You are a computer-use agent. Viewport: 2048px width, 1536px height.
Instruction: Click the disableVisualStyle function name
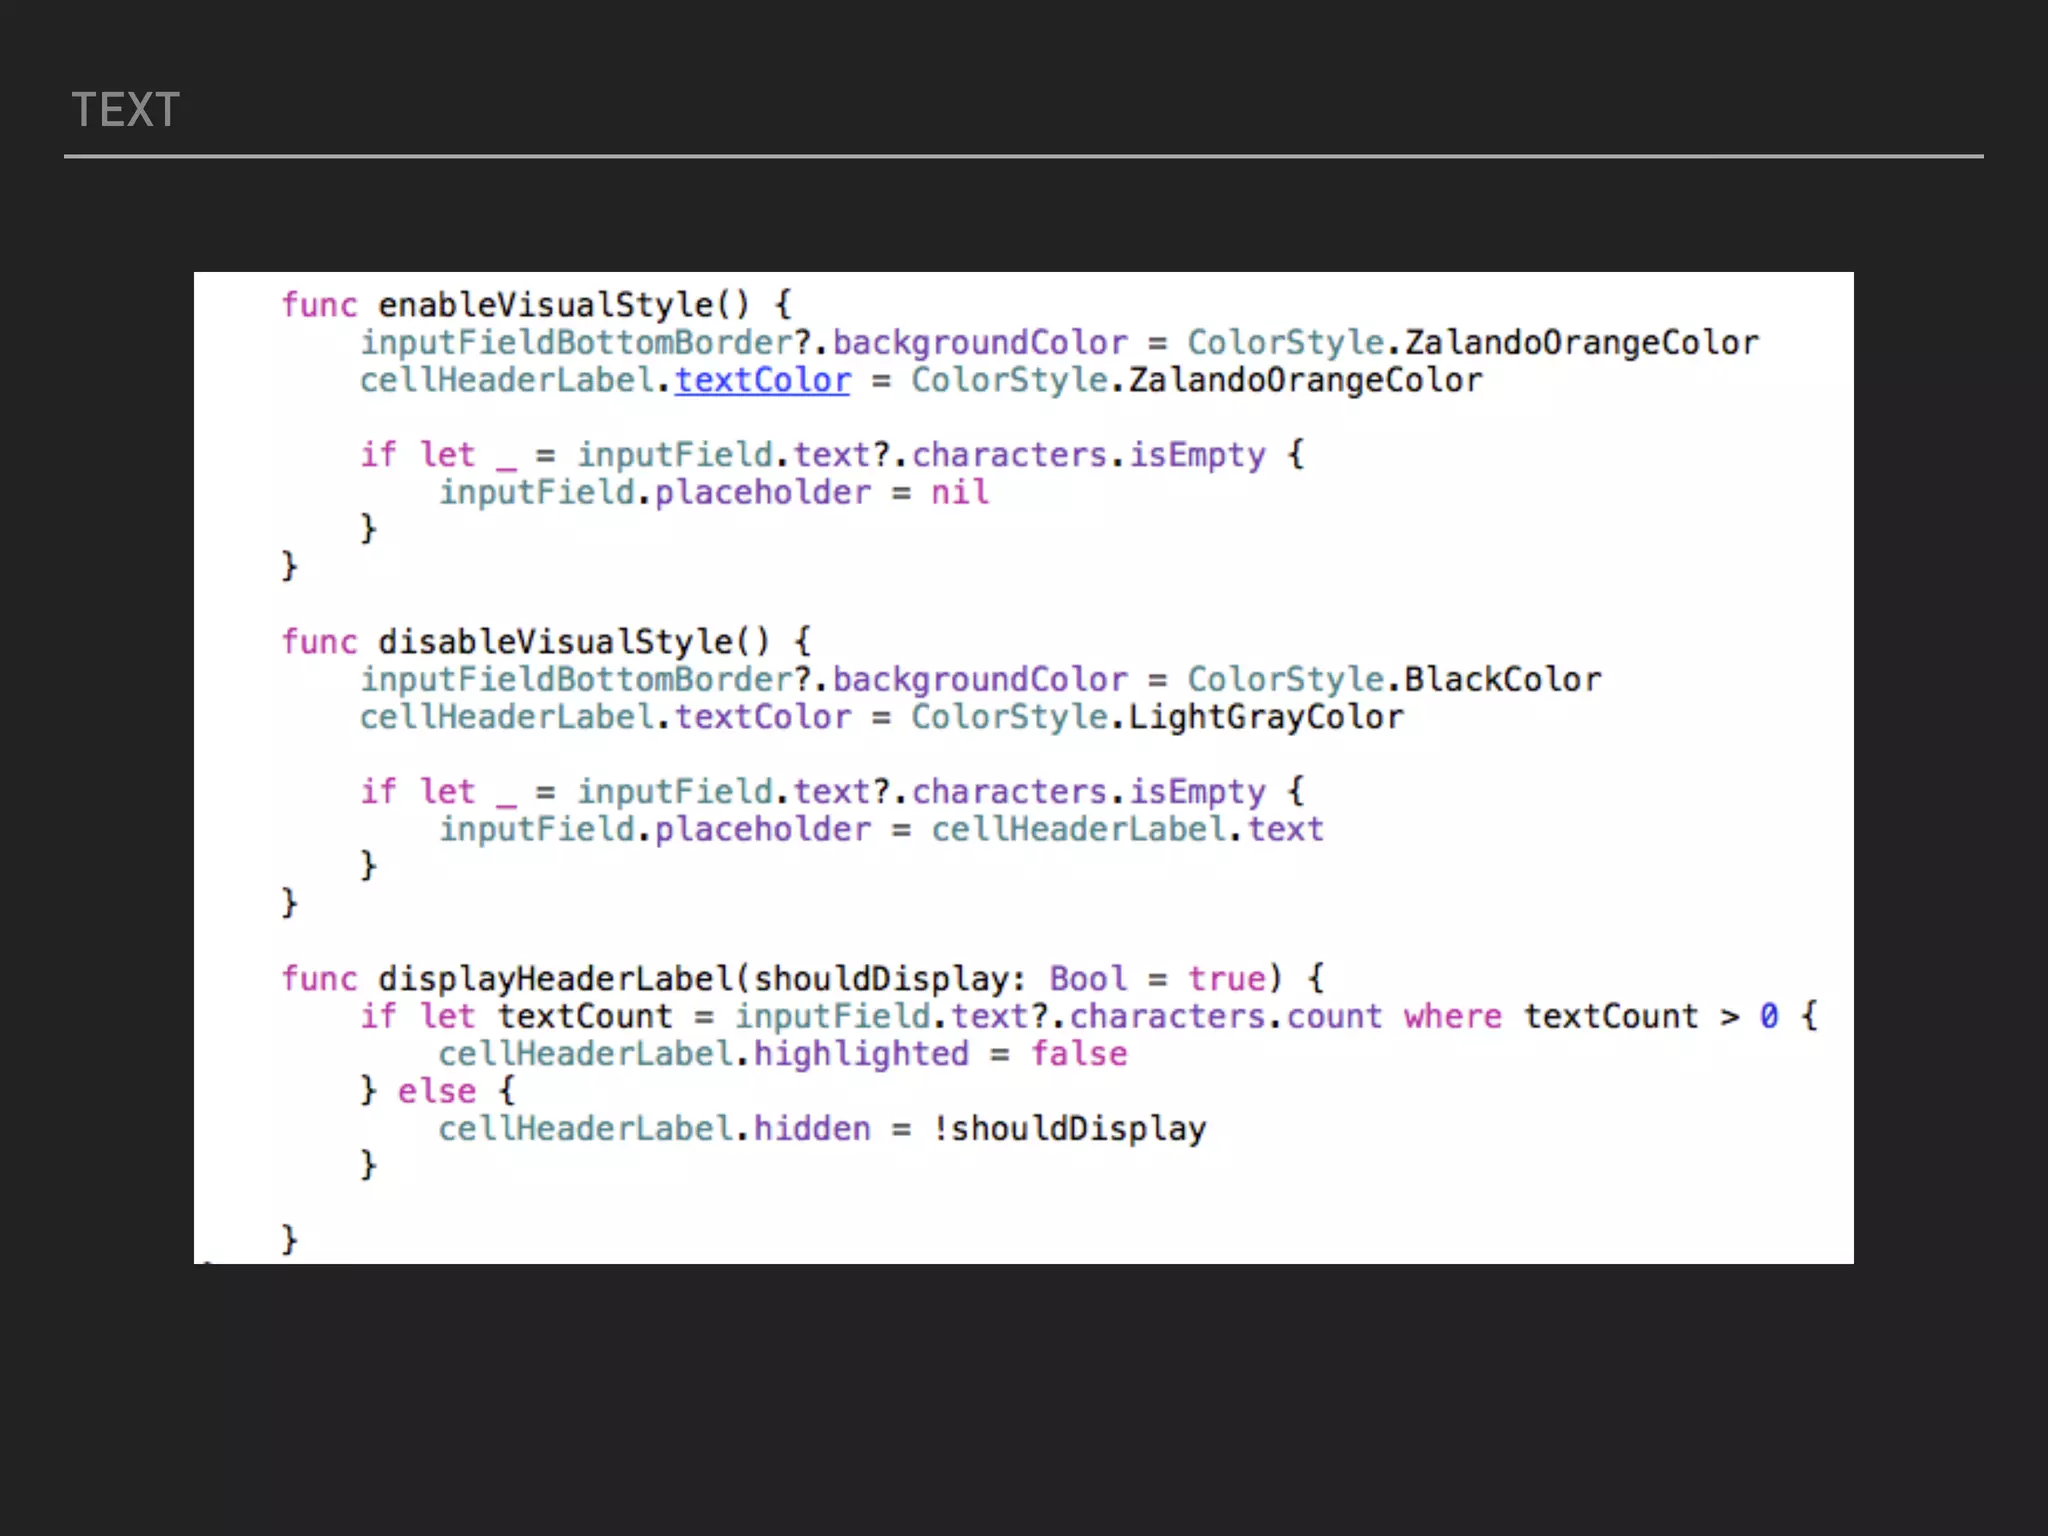pyautogui.click(x=573, y=642)
